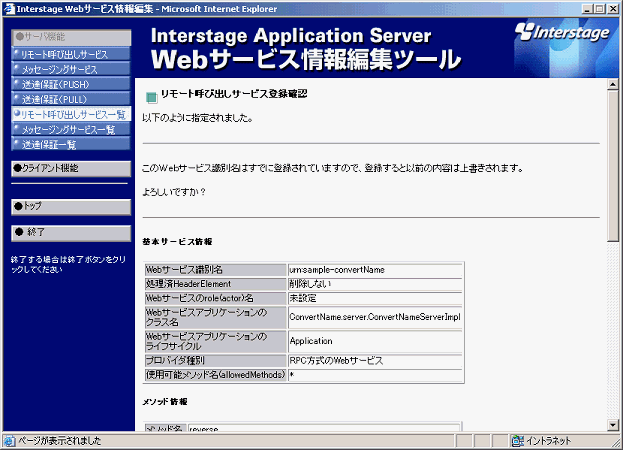Viewport: 623px width, 450px height.
Task: Click the リモート呼び出しサービス登録確認 title
Action: [x=234, y=94]
